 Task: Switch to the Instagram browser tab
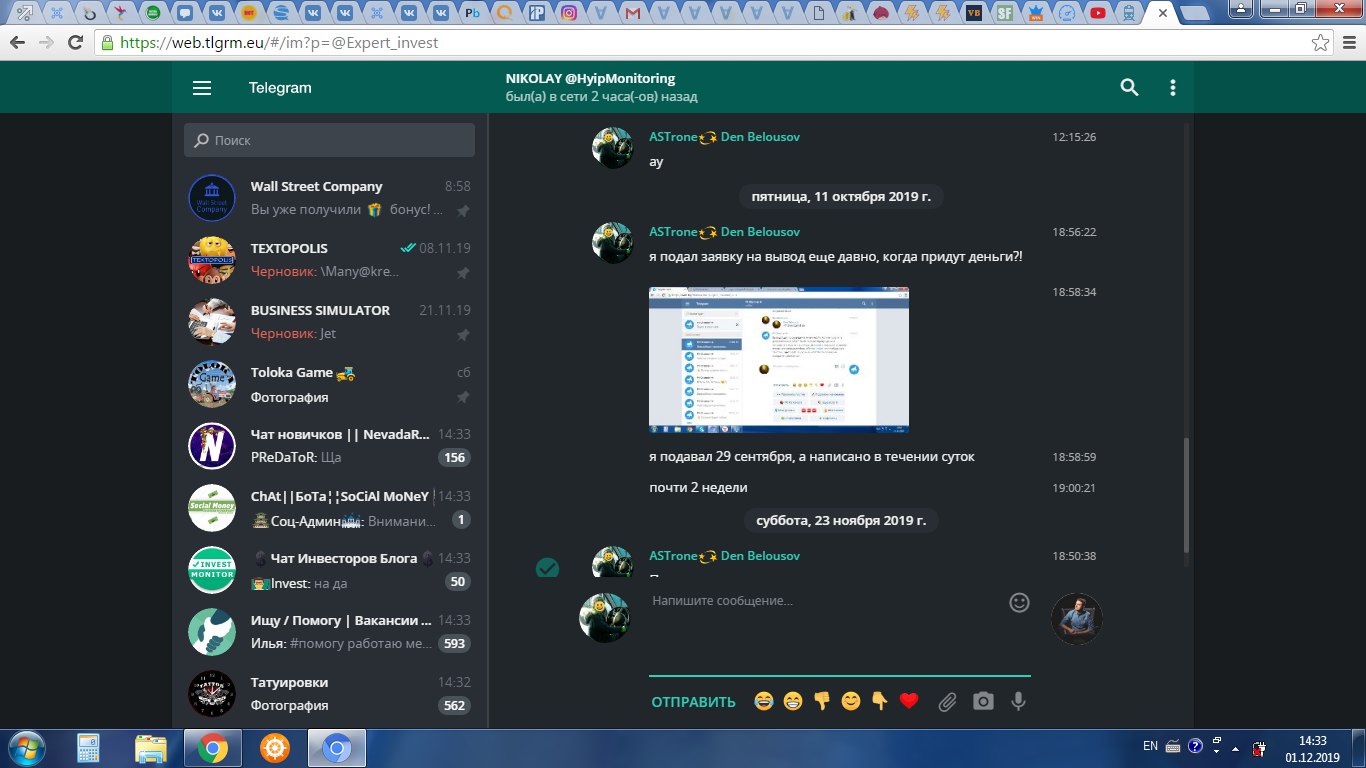pyautogui.click(x=568, y=13)
